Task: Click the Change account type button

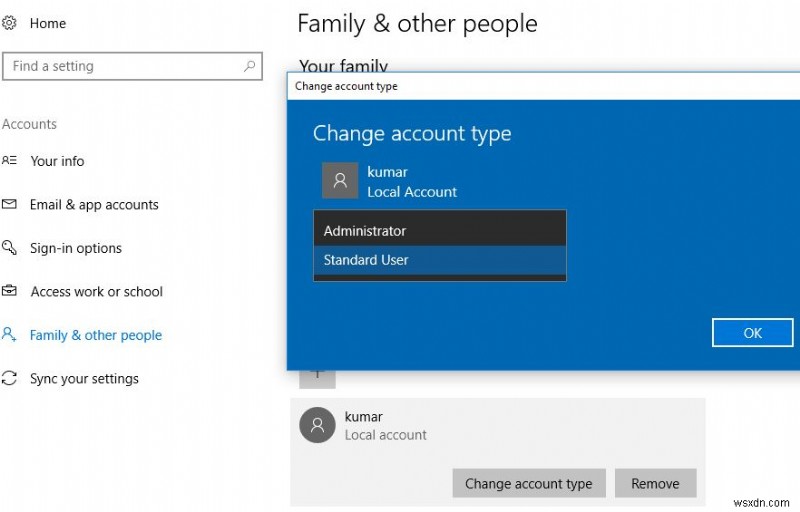Action: click(529, 484)
